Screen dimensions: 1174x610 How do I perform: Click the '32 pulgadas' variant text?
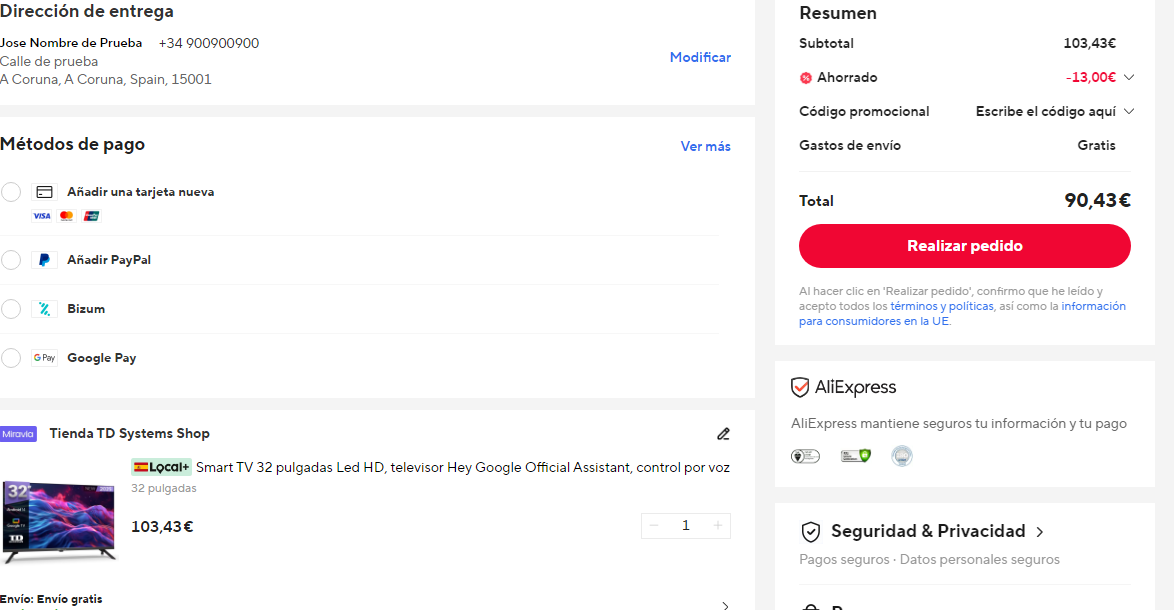click(x=164, y=488)
